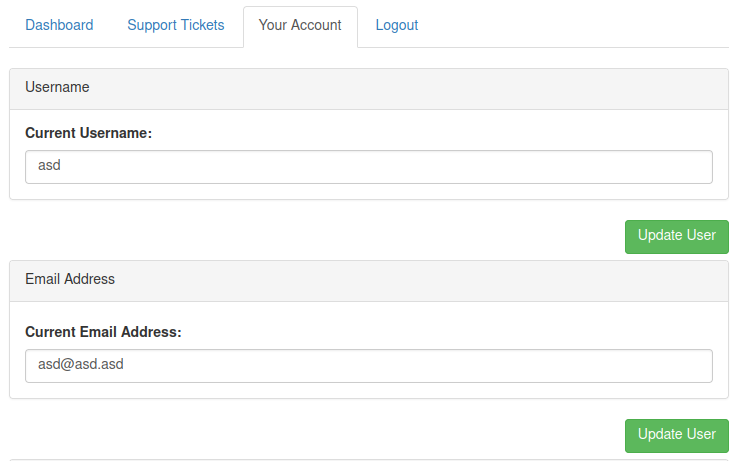
Task: Place cursor on "asd" username text
Action: pos(49,167)
